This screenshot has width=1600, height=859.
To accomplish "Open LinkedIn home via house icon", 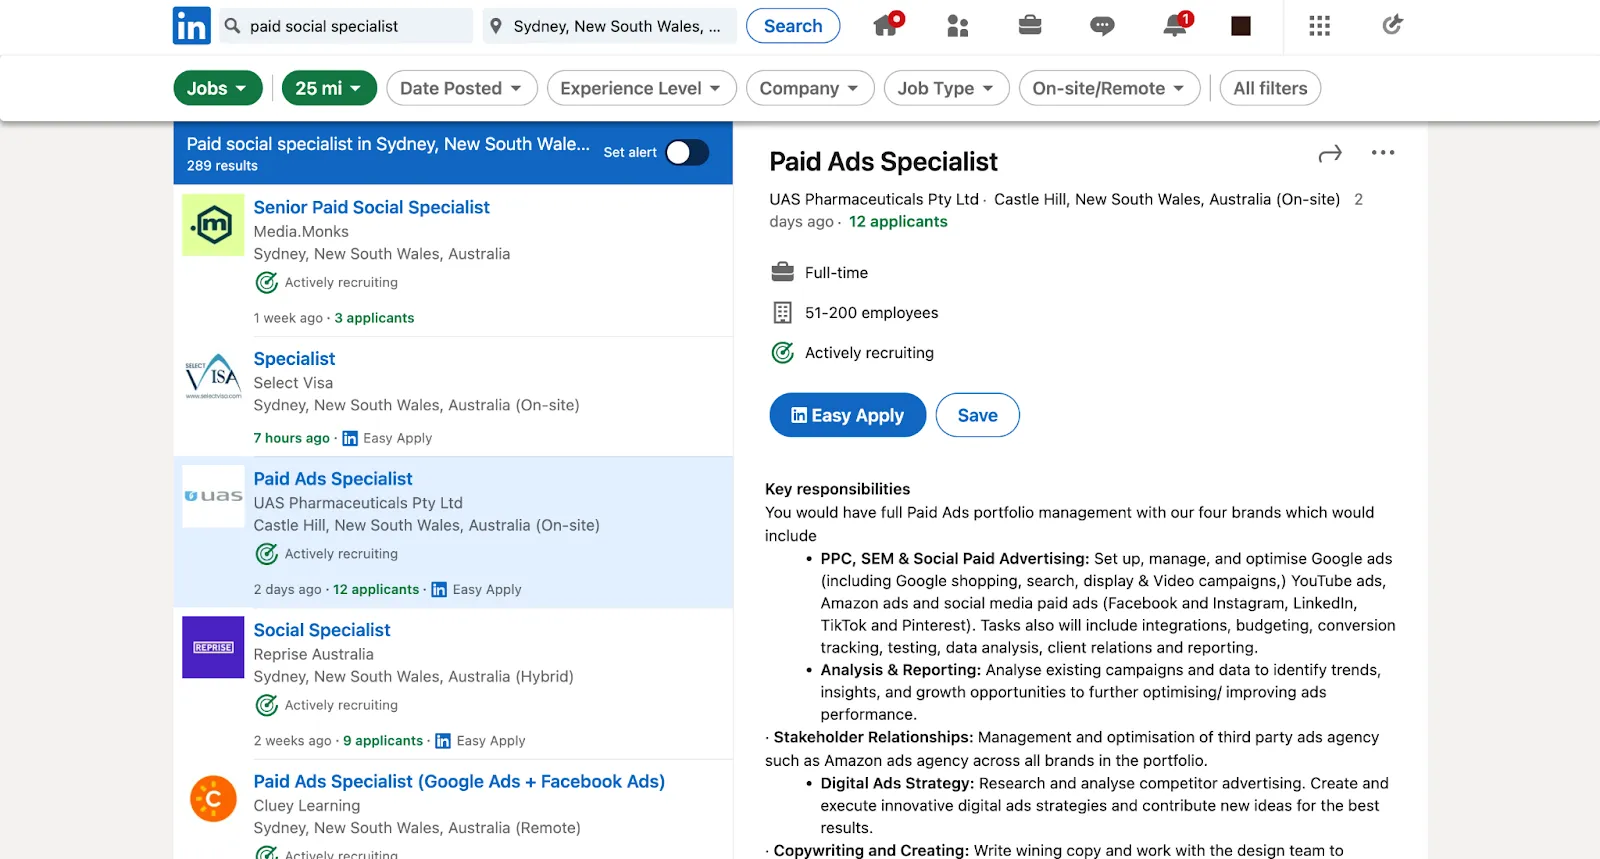I will 886,26.
